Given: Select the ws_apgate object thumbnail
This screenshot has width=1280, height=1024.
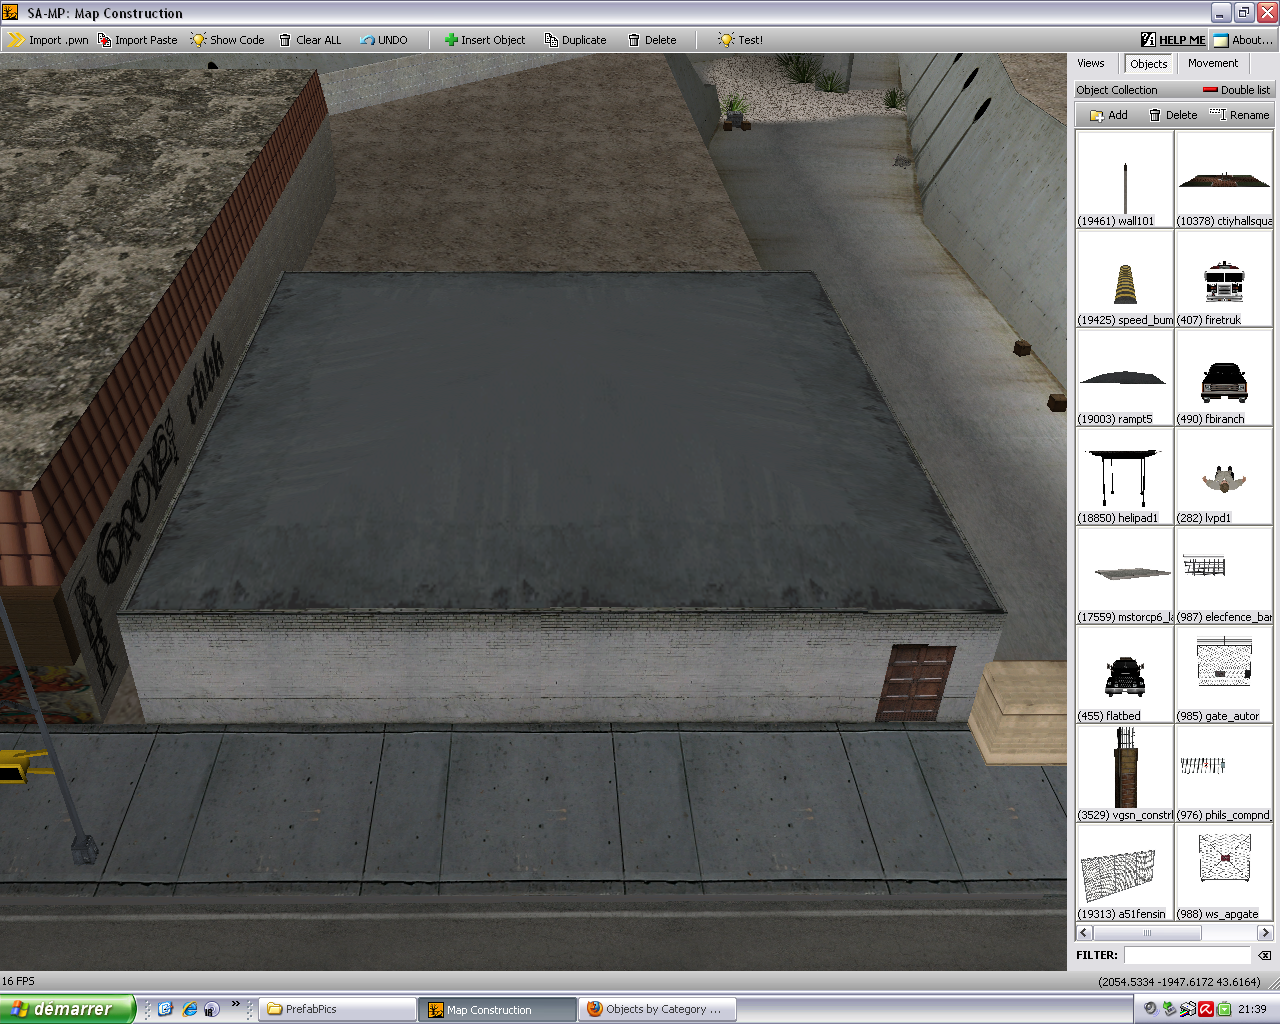Looking at the screenshot, I should pos(1224,873).
